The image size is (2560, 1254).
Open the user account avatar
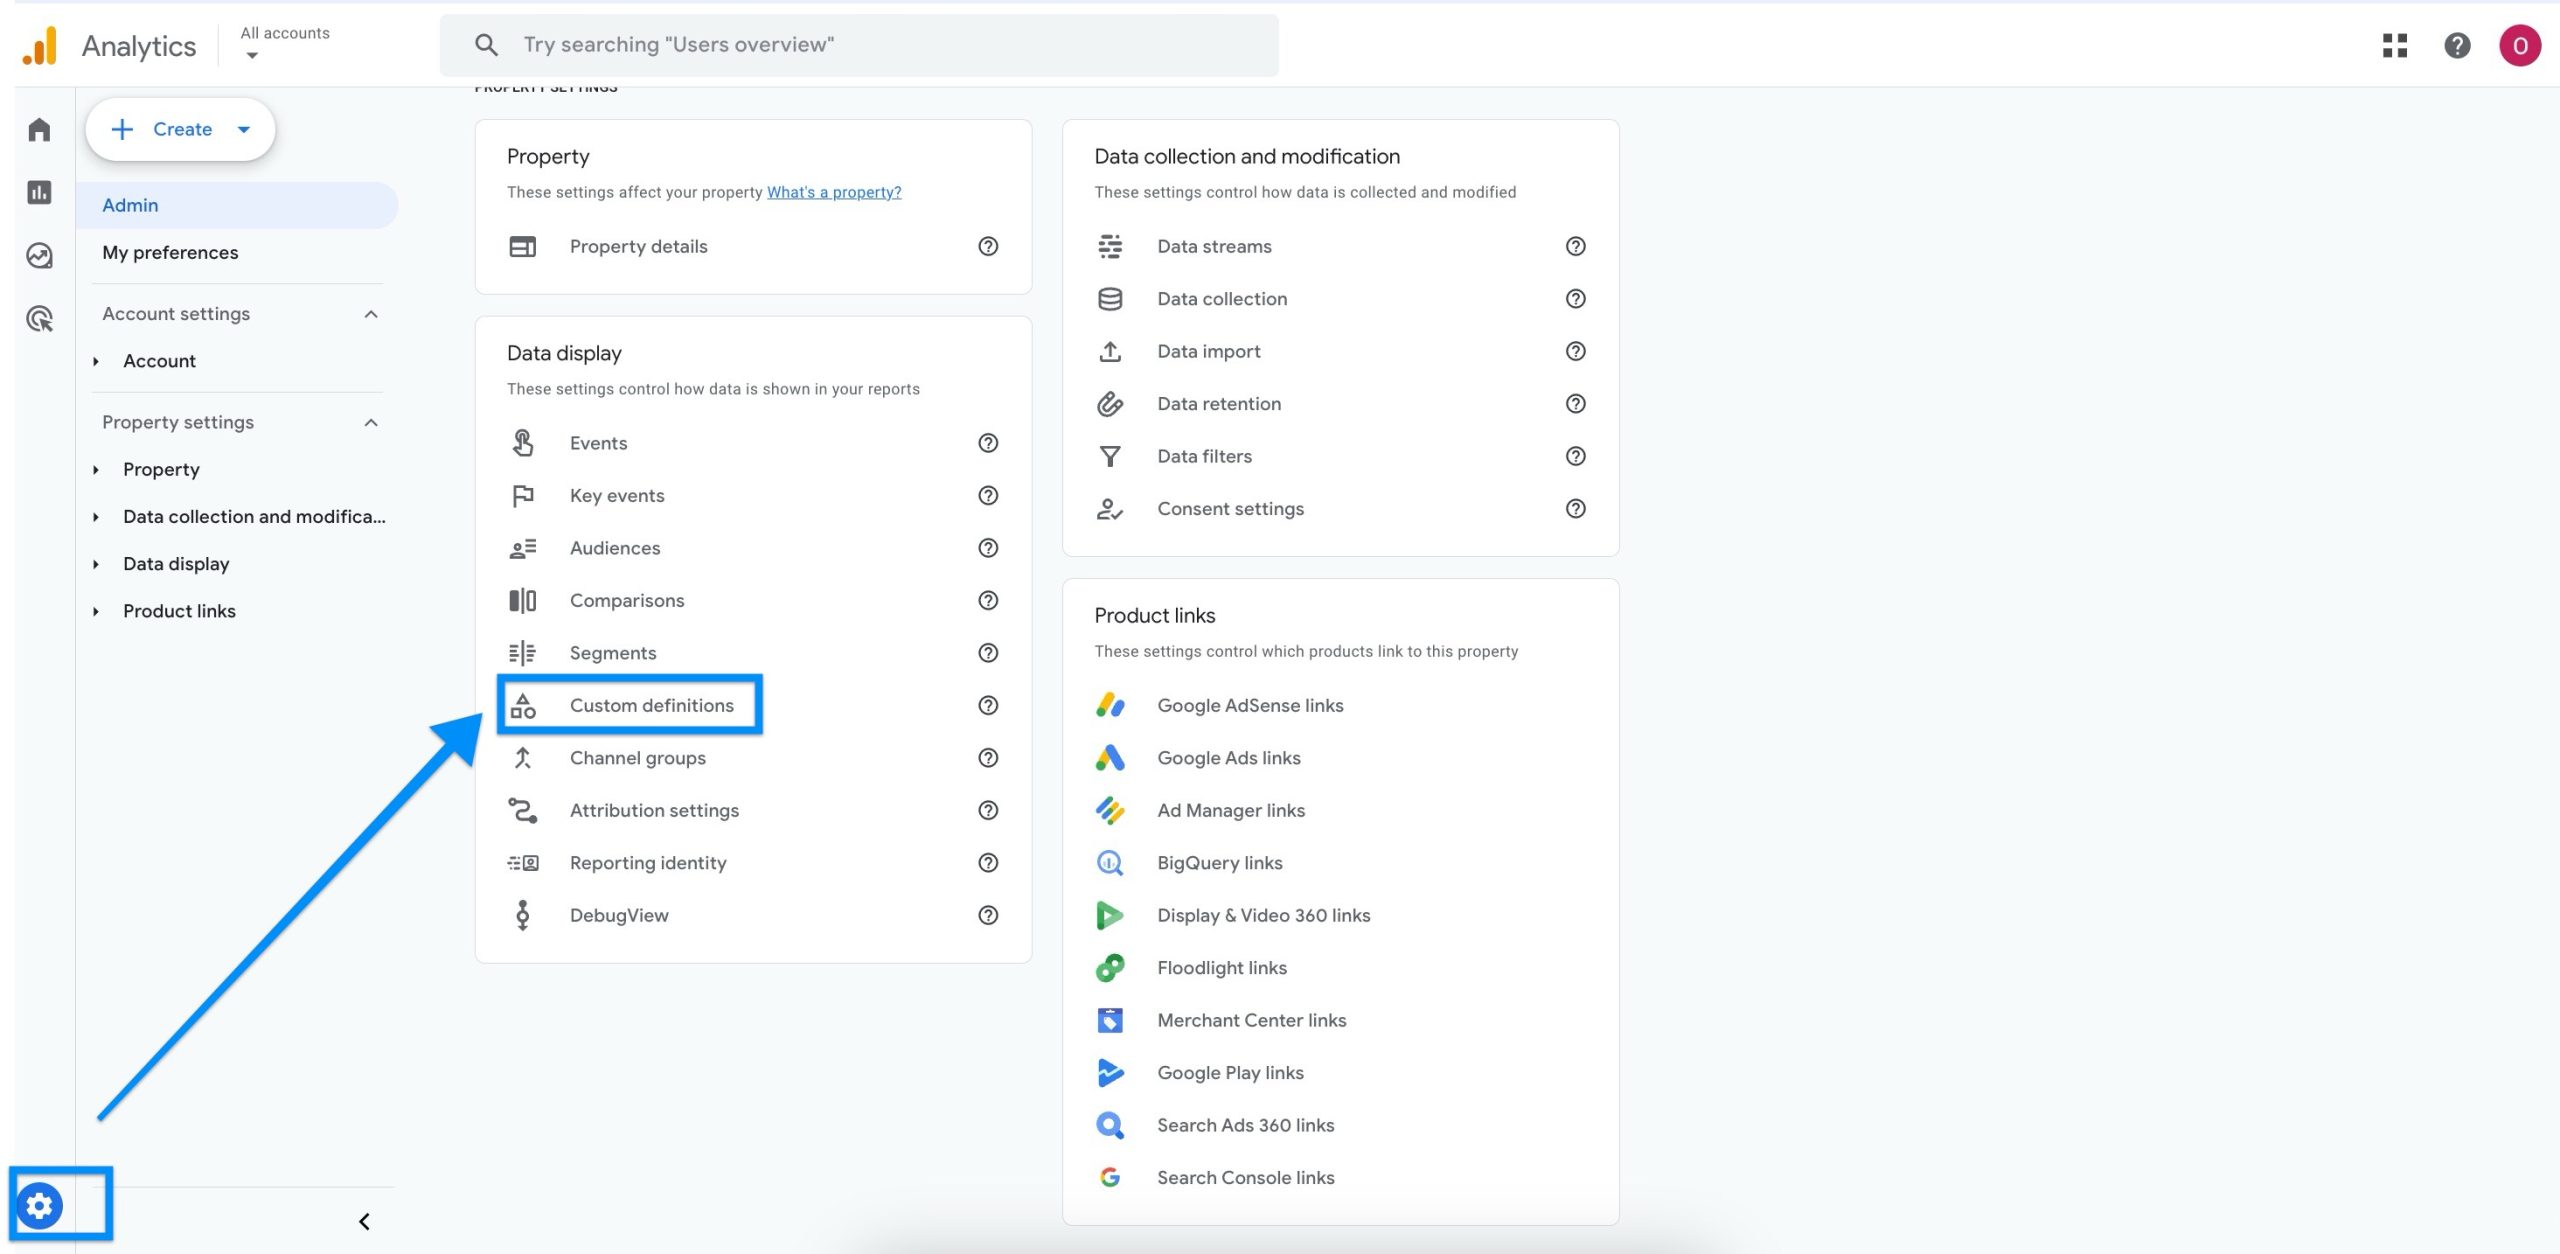pyautogui.click(x=2520, y=45)
